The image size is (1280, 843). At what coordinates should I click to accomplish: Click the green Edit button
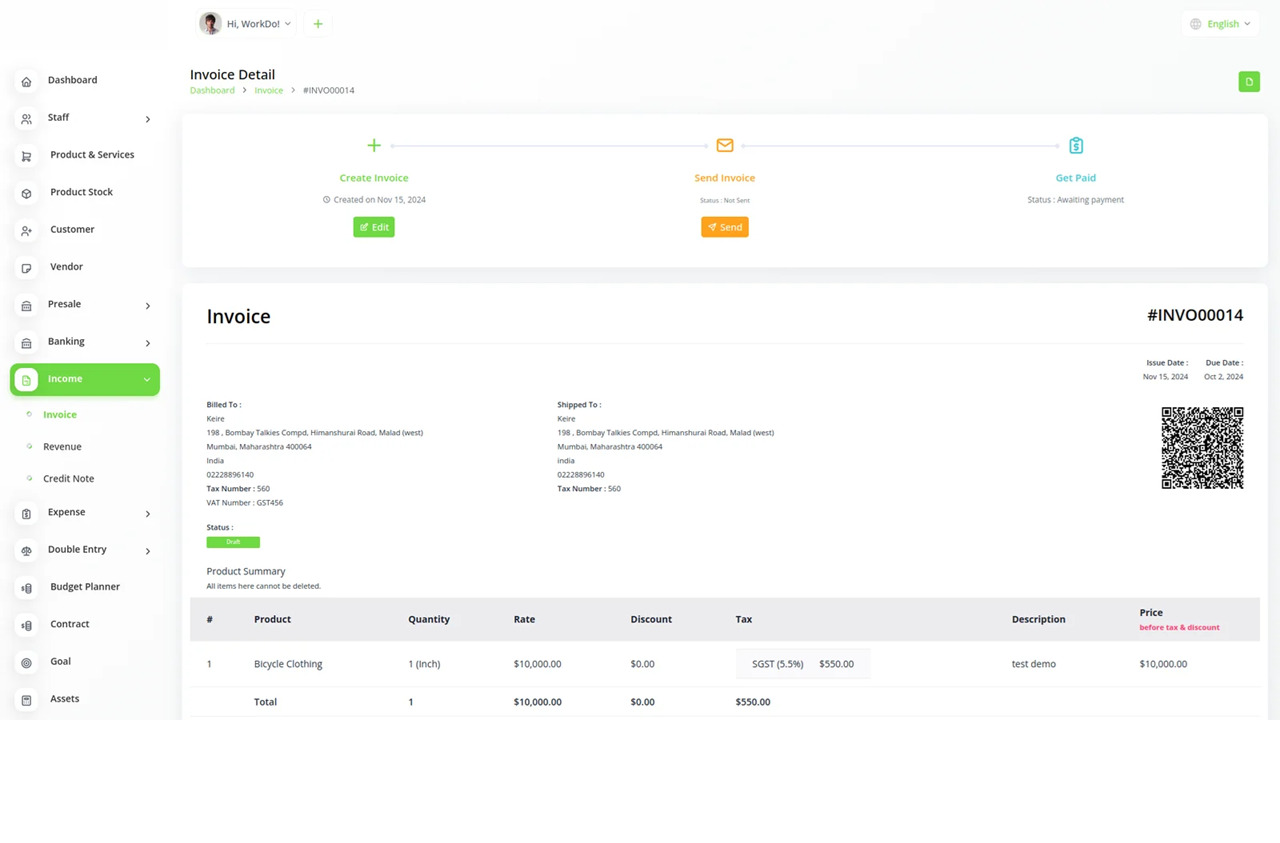(374, 227)
